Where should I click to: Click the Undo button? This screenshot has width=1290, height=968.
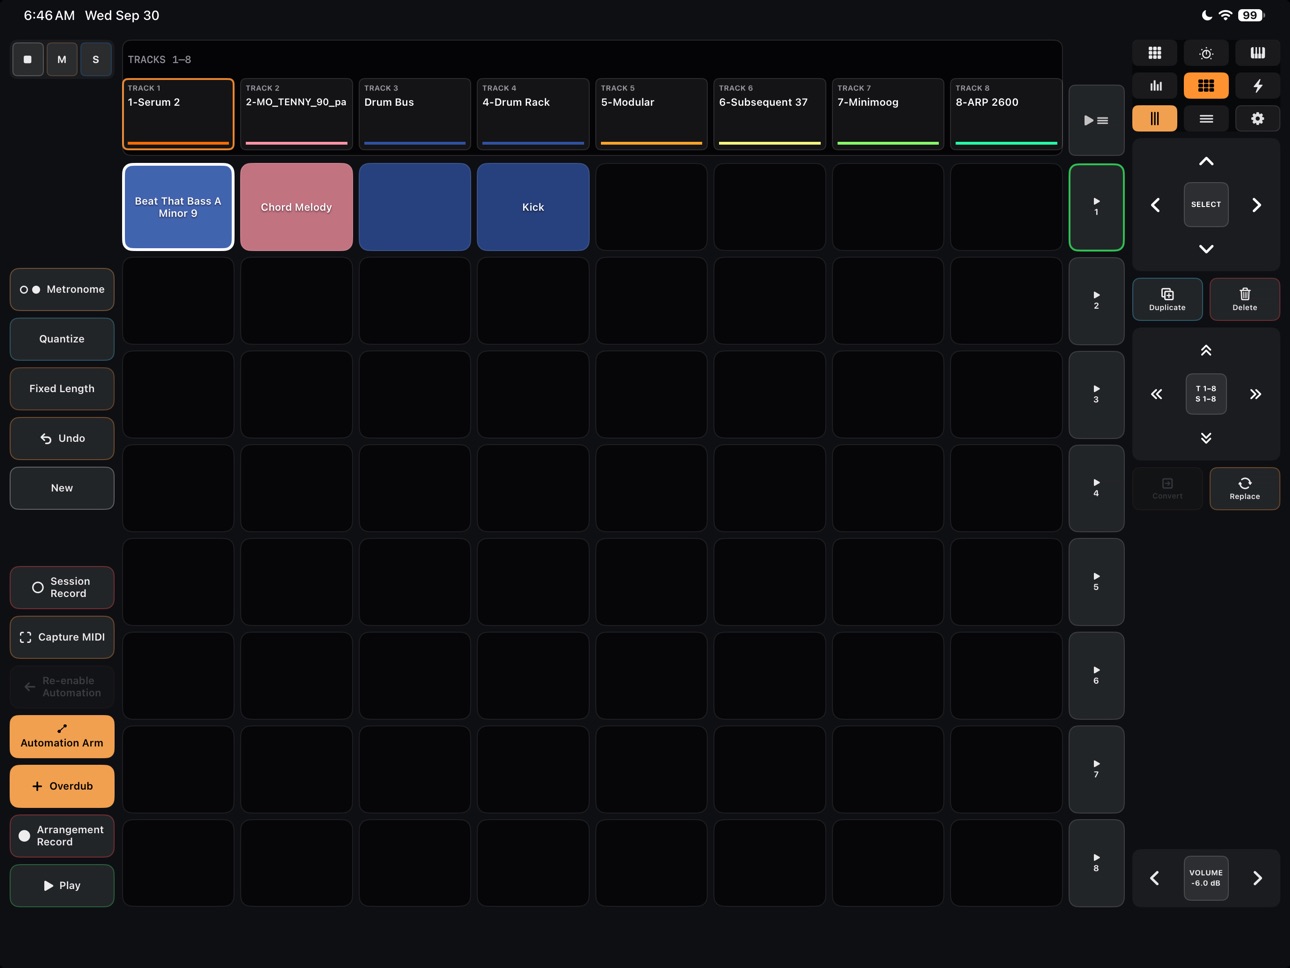(x=62, y=439)
